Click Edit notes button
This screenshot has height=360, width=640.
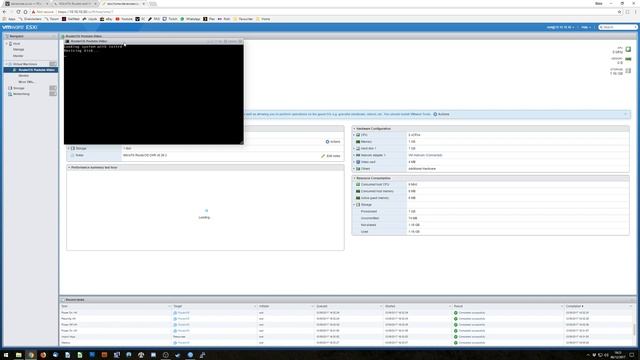point(331,156)
